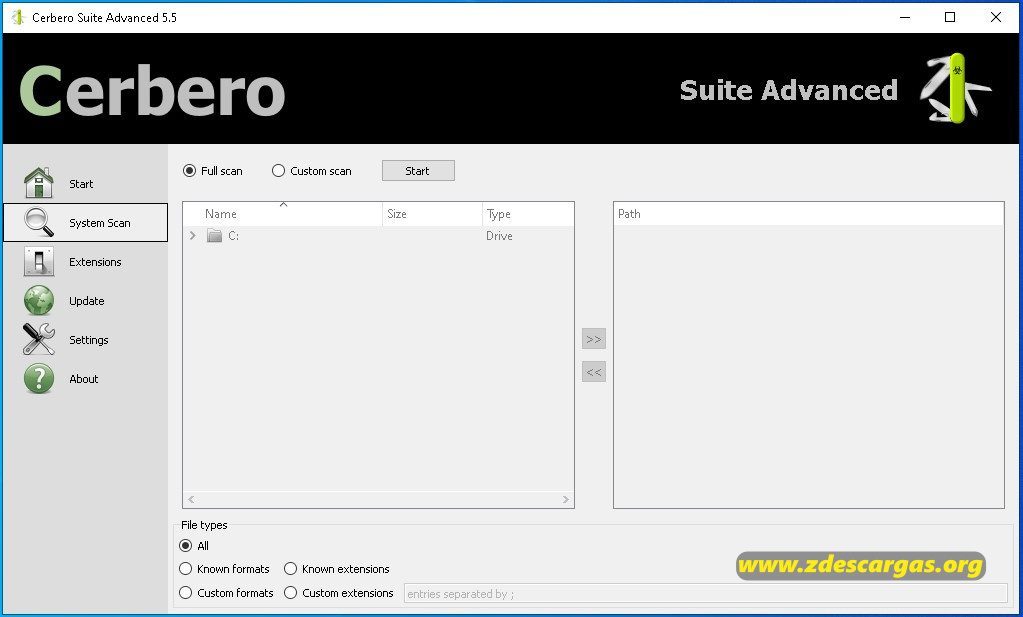Toggle sort arrow above Name column

click(283, 205)
